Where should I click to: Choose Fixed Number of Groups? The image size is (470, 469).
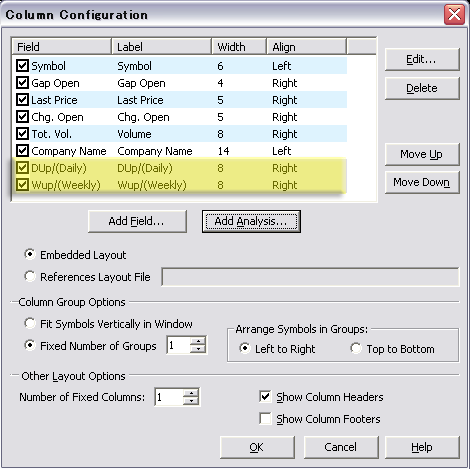[30, 345]
